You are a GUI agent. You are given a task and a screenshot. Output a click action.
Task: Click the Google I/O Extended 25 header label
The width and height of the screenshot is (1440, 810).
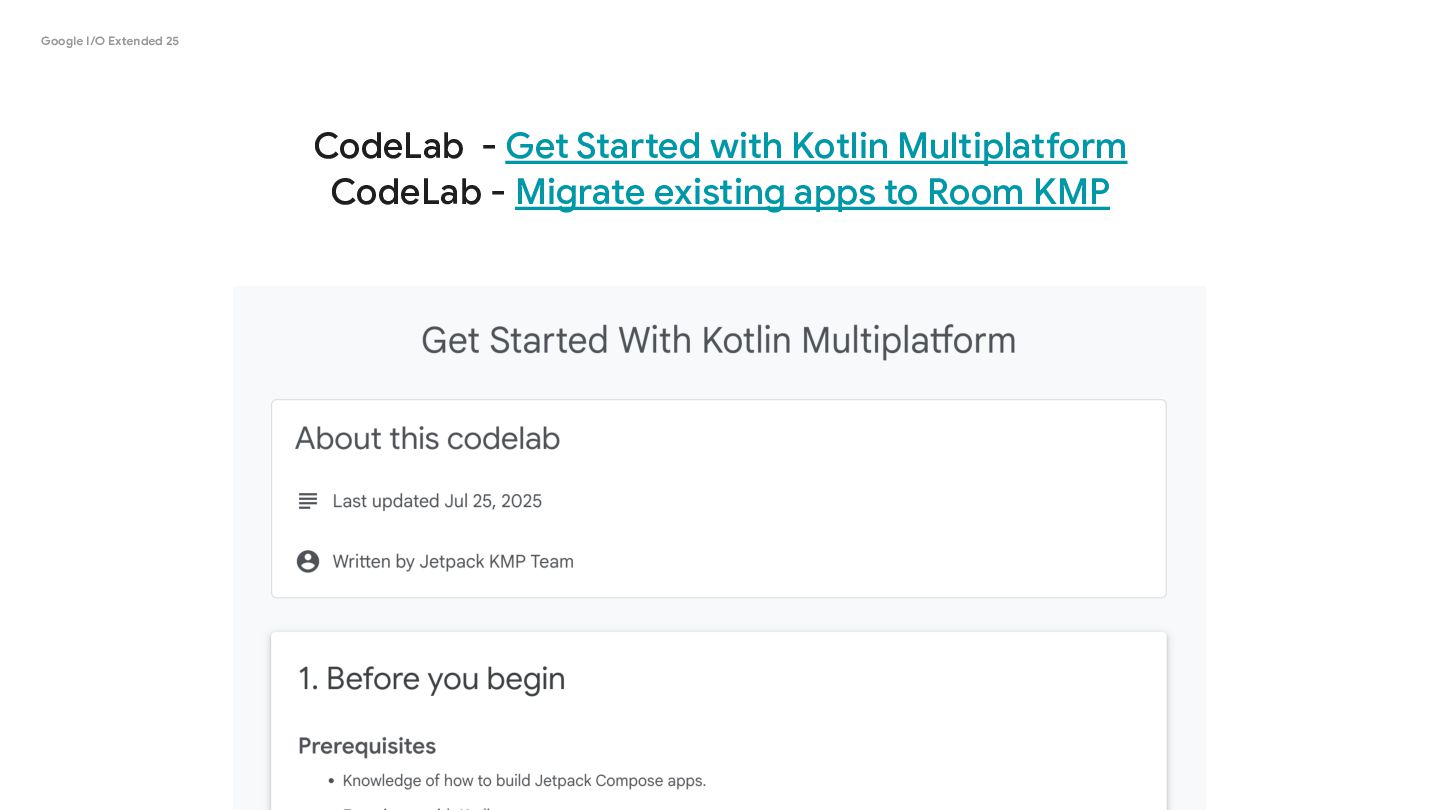[x=110, y=41]
